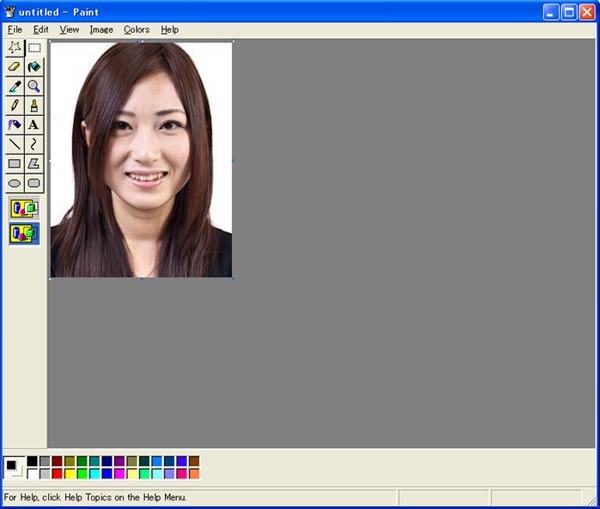Enable opaque selection mode option

click(24, 209)
